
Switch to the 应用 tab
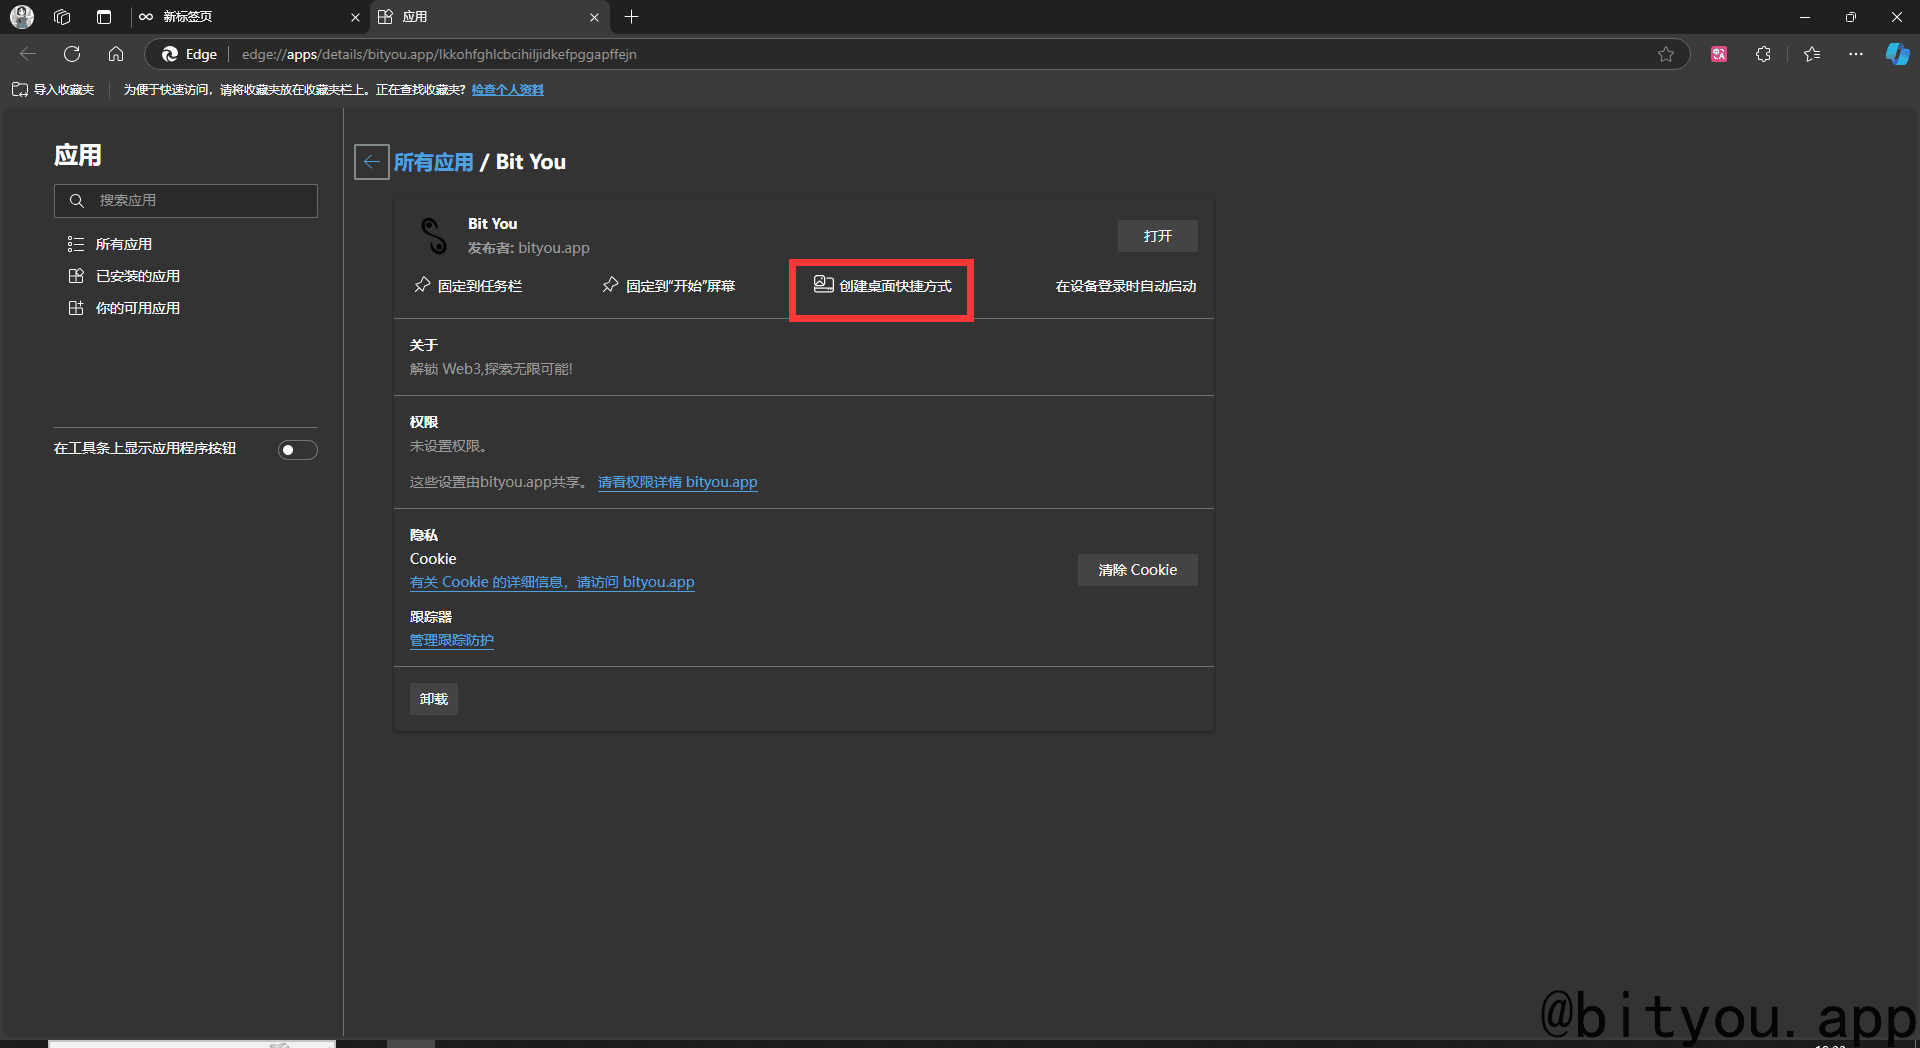click(488, 17)
